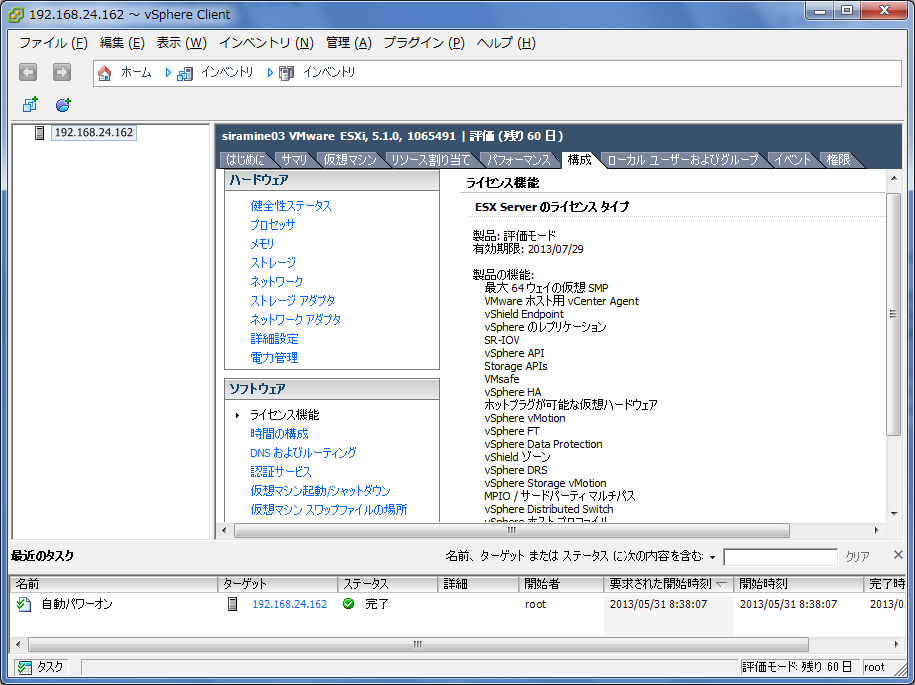
Task: Click the forward navigation arrow icon
Action: [x=62, y=72]
